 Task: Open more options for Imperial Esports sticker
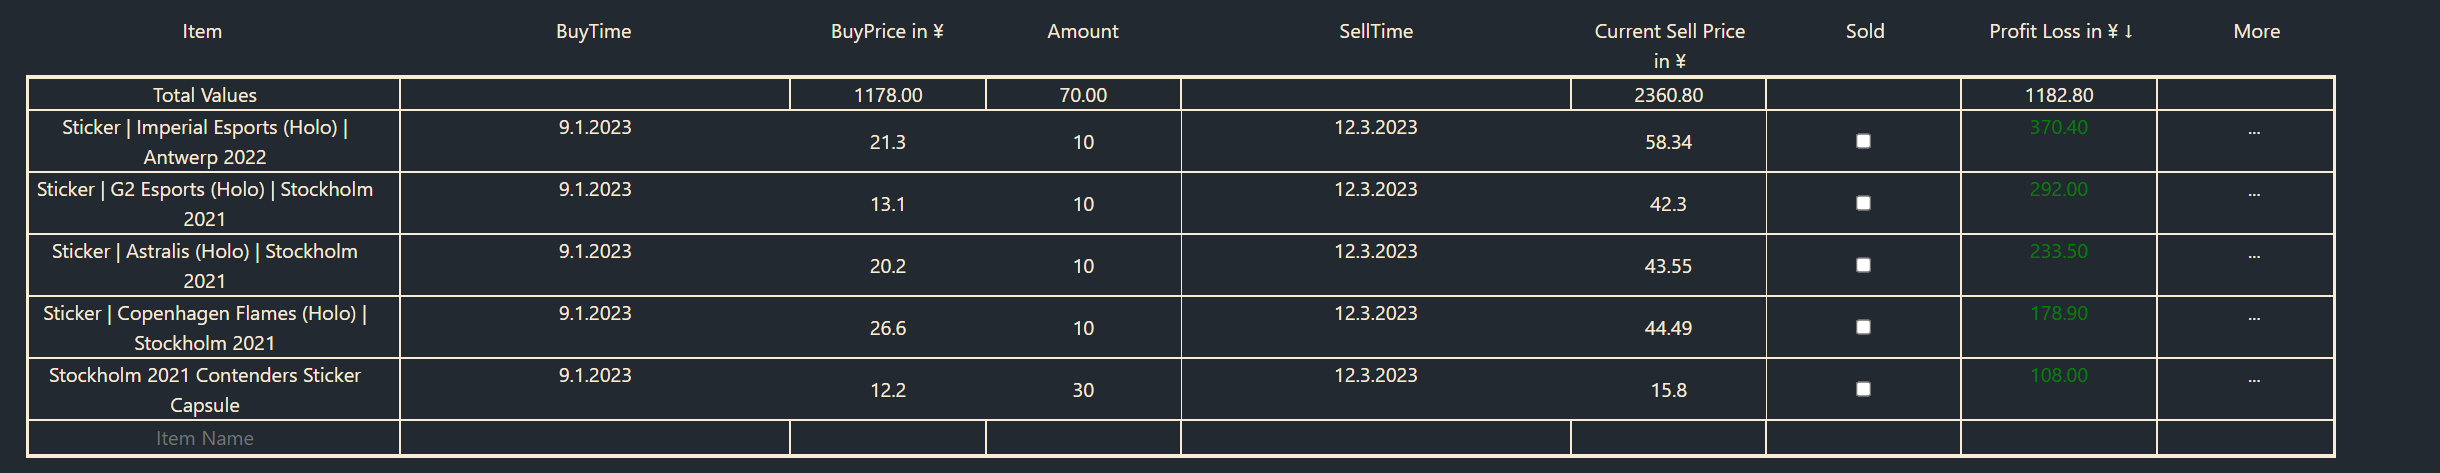[x=2254, y=131]
